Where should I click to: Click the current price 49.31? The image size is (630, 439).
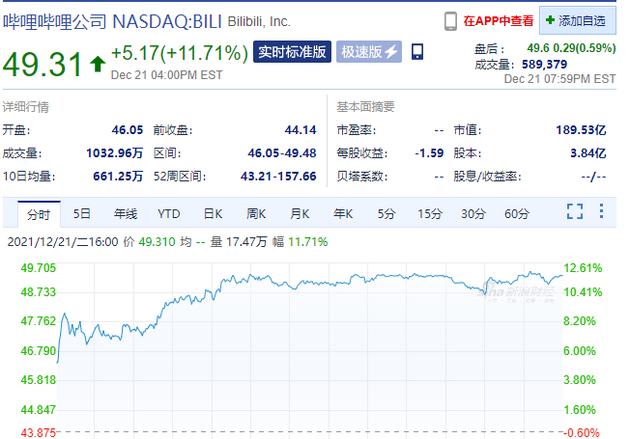click(x=43, y=64)
